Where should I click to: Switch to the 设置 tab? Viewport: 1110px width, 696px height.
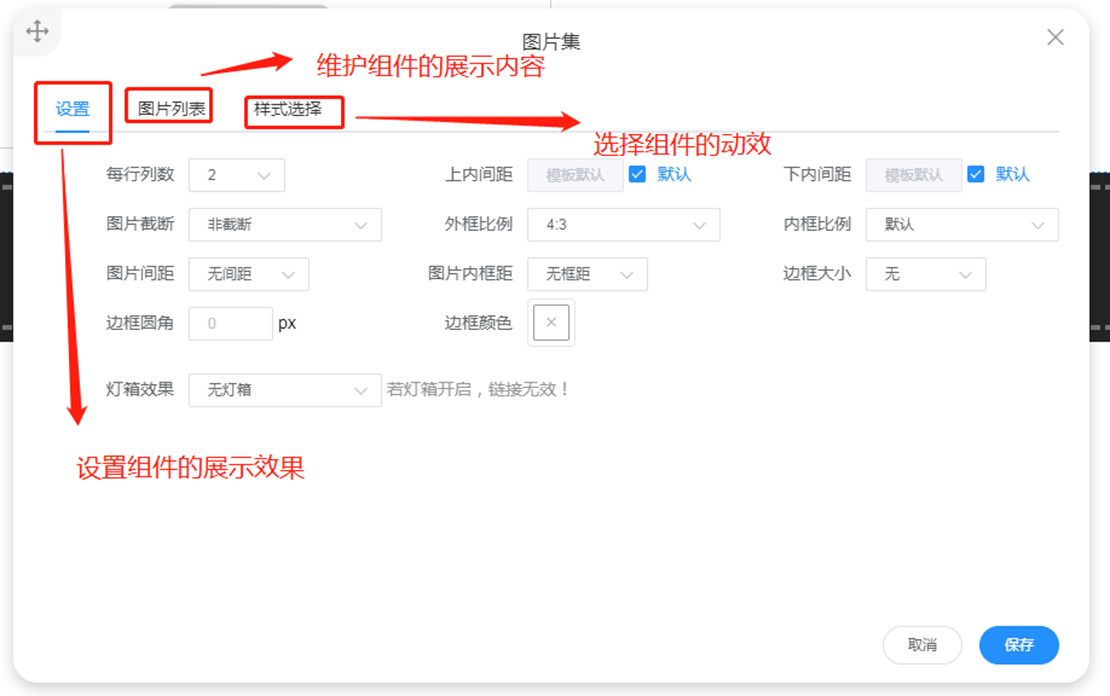pyautogui.click(x=73, y=110)
